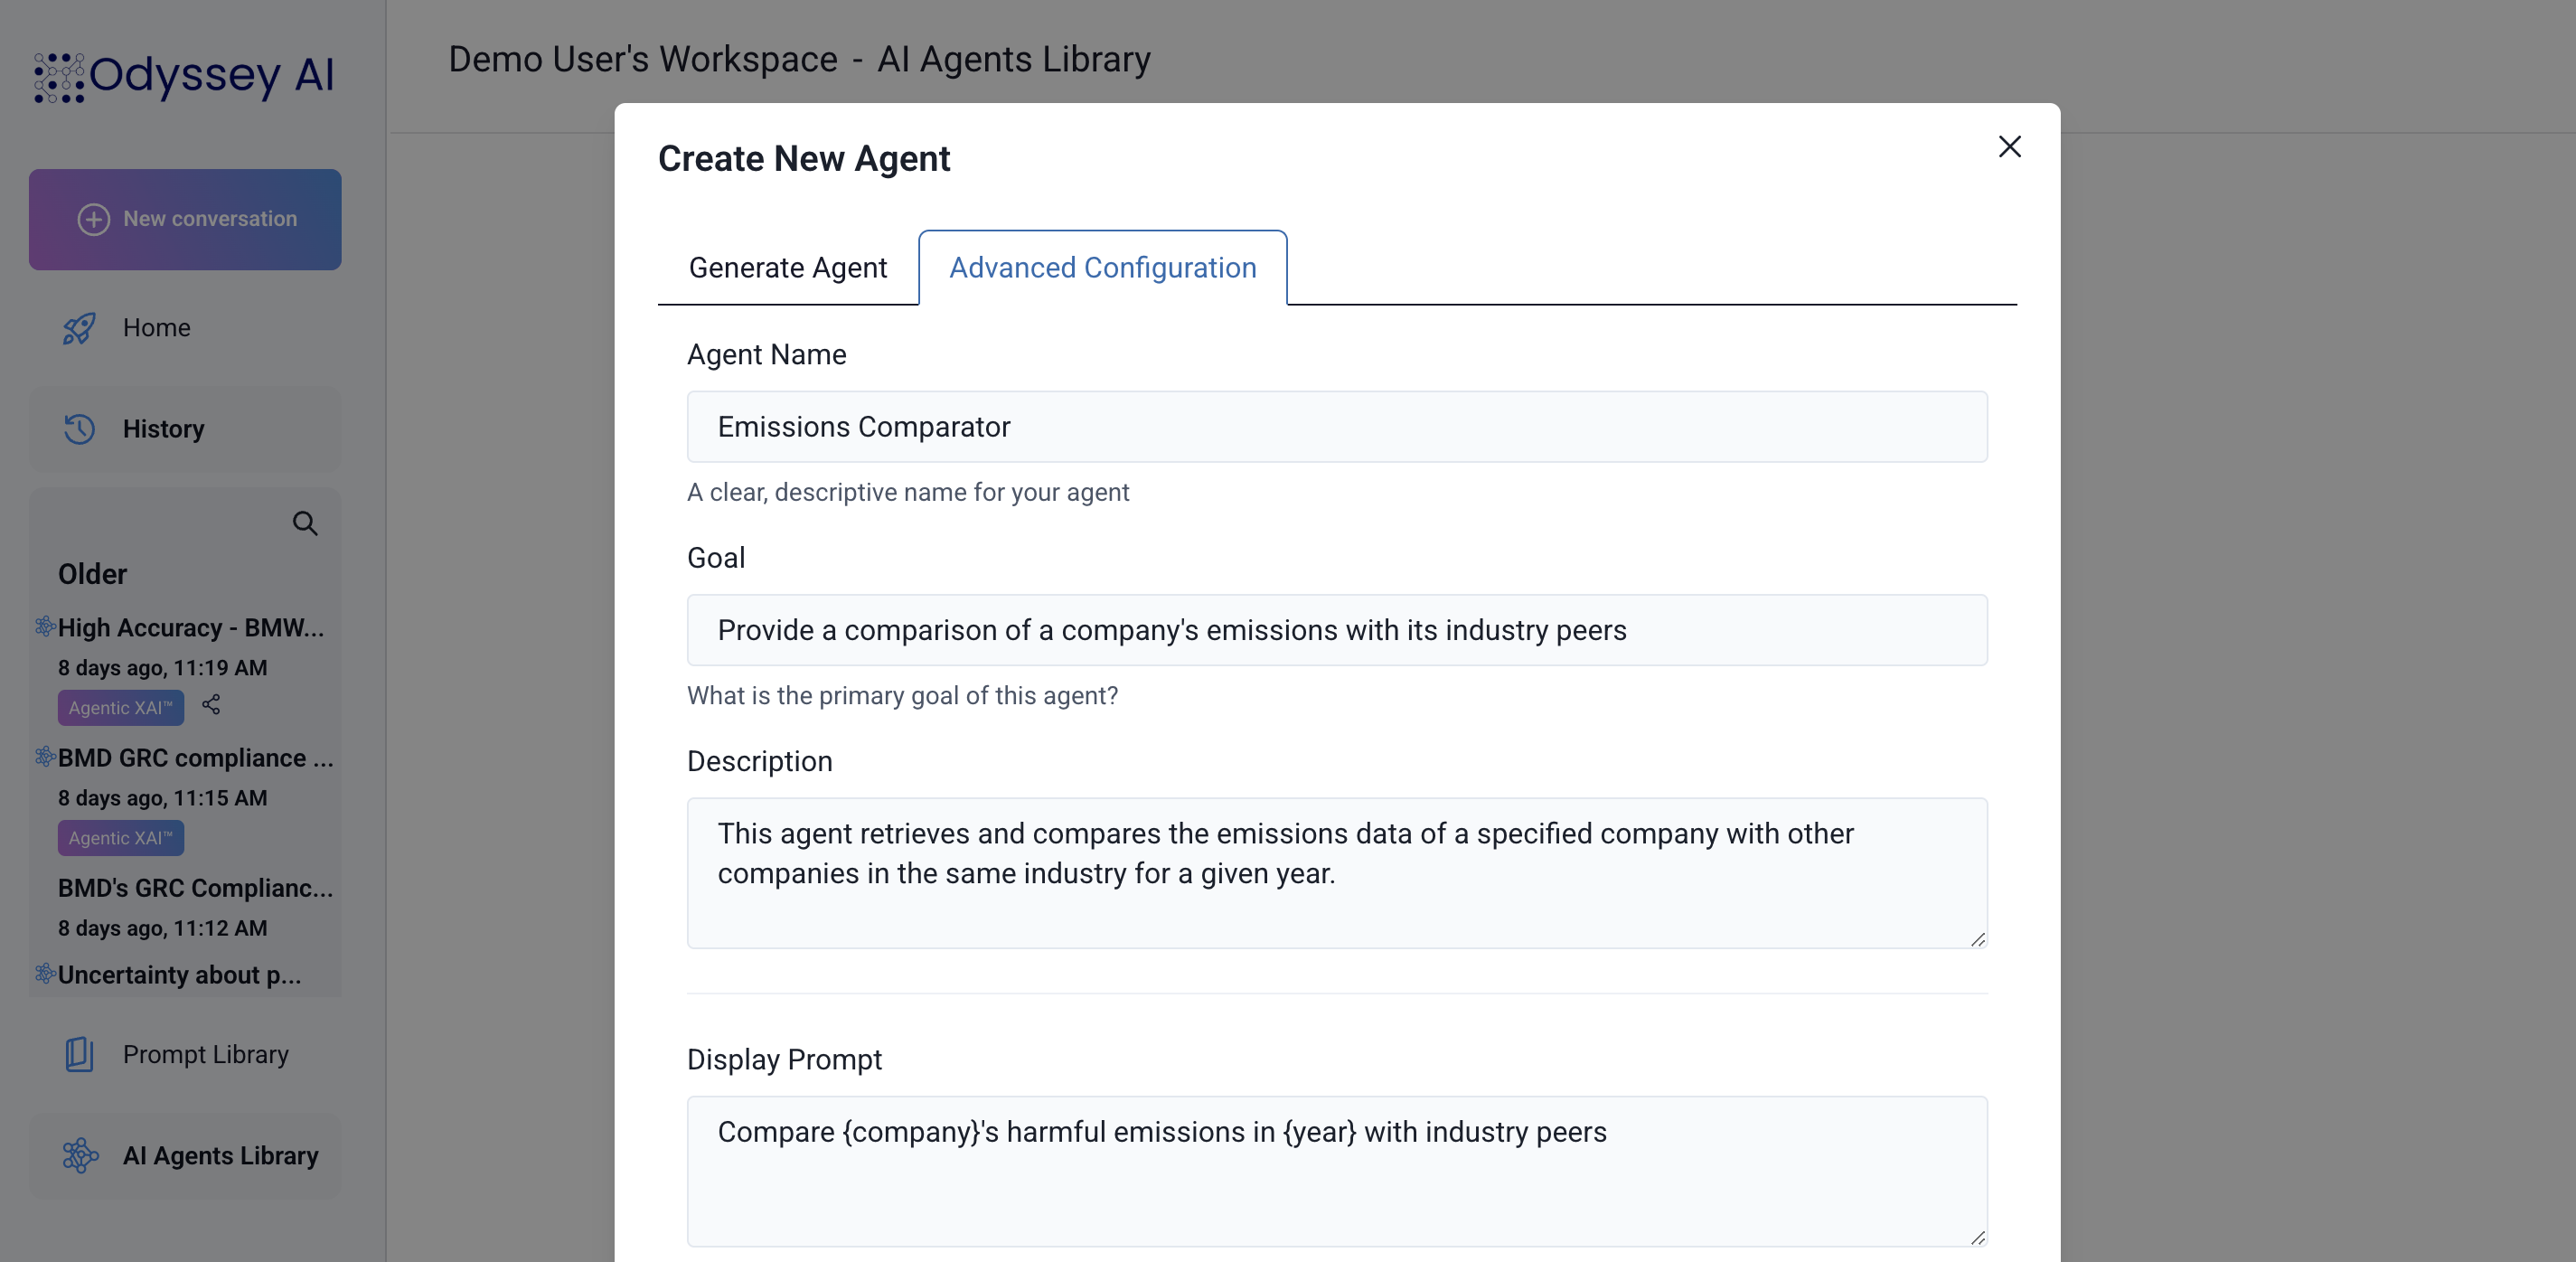Click timestamp 8 days ago, 11:19 AM
This screenshot has height=1262, width=2576.
pyautogui.click(x=162, y=668)
